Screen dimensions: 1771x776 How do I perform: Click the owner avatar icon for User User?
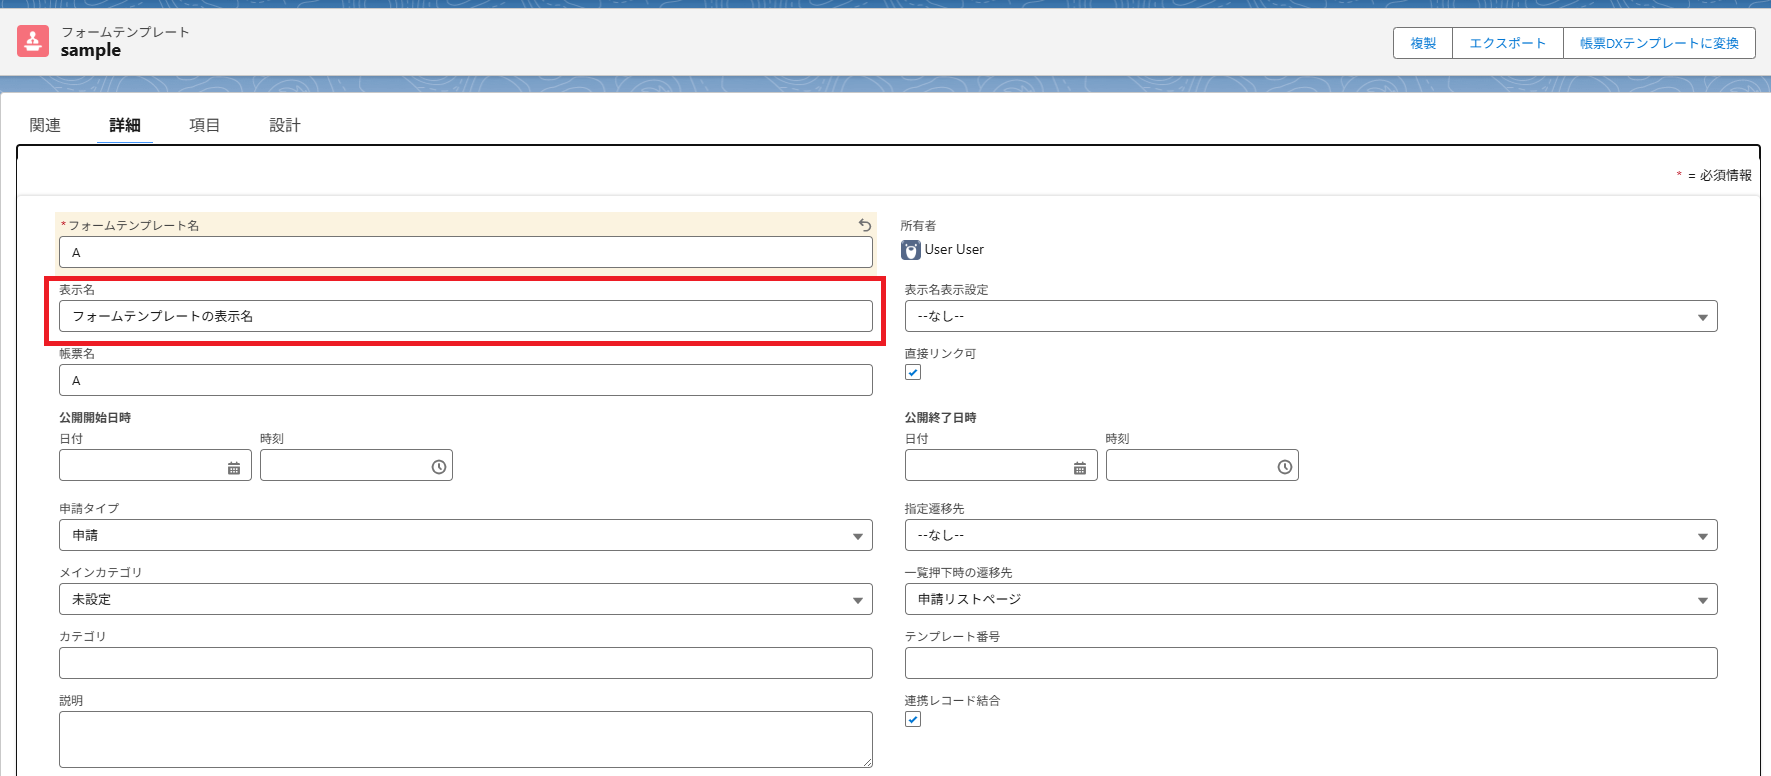click(911, 250)
